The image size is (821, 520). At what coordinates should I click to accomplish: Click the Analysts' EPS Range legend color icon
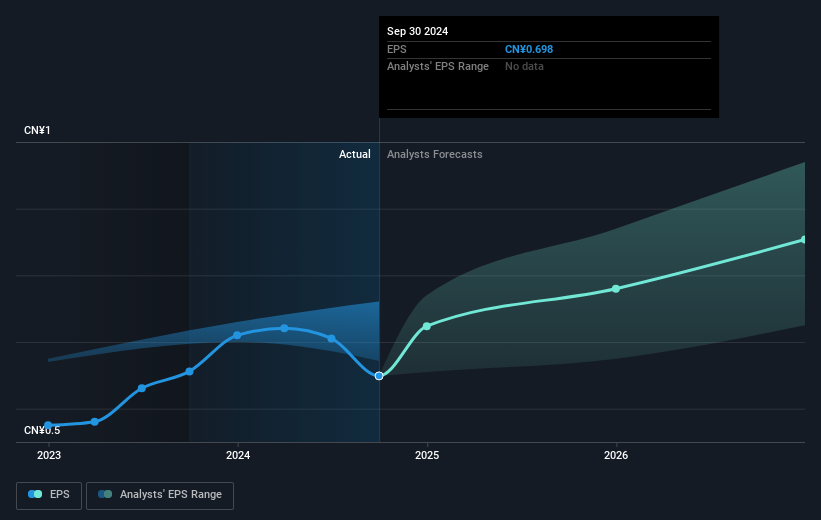click(105, 494)
